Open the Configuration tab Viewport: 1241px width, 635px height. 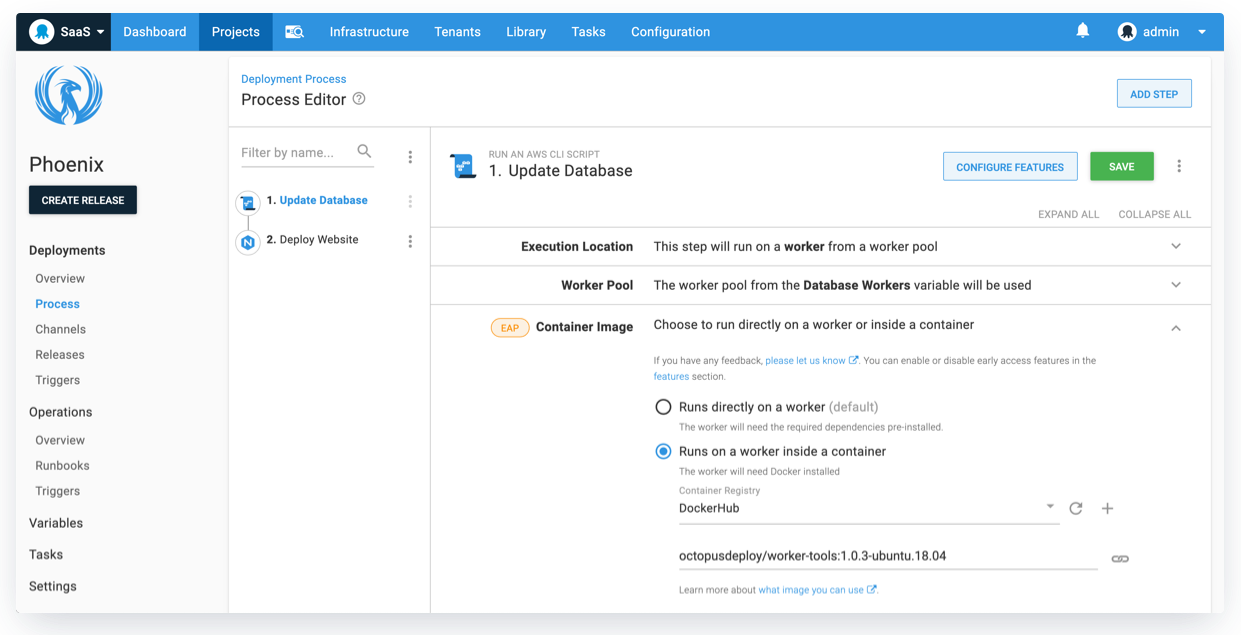(670, 32)
